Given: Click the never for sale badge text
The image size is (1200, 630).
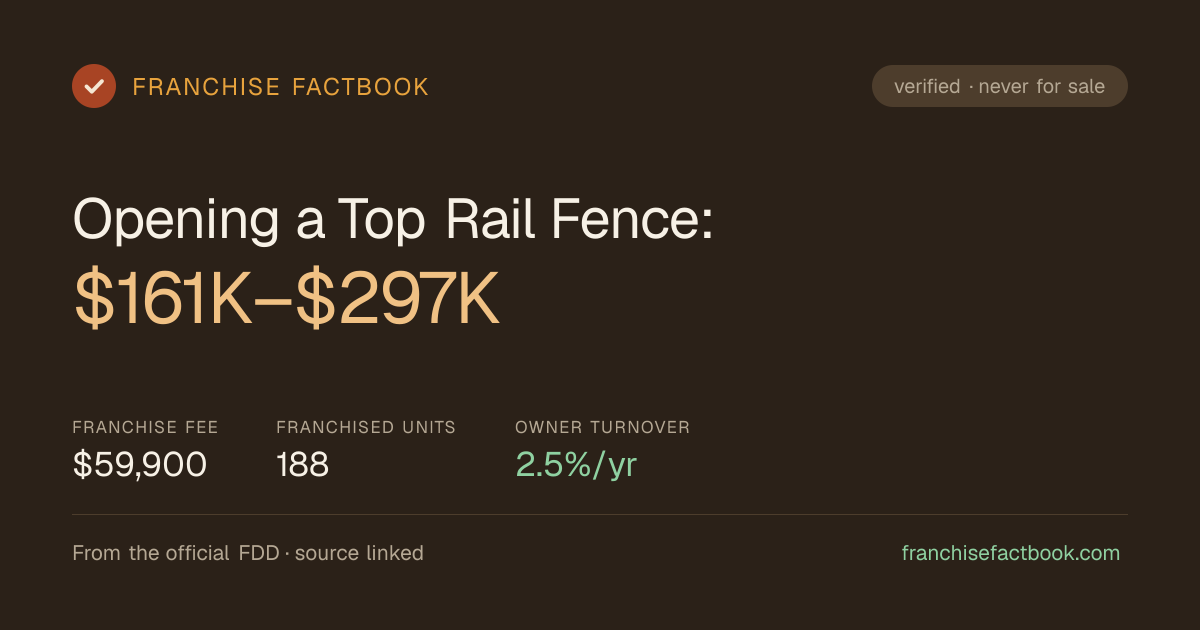Looking at the screenshot, I should [1042, 86].
